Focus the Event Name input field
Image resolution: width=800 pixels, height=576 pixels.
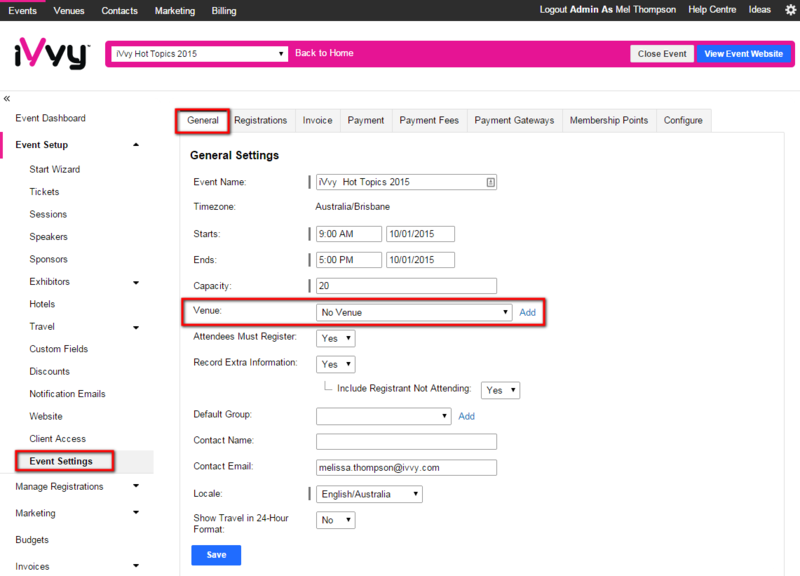tap(406, 182)
